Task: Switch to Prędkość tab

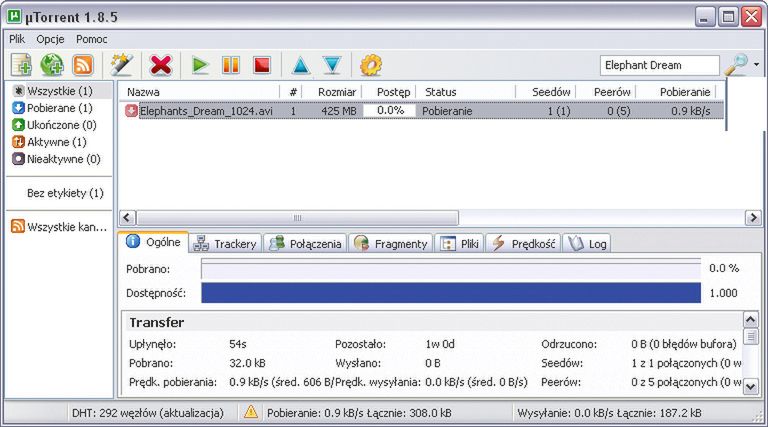Action: pyautogui.click(x=524, y=243)
